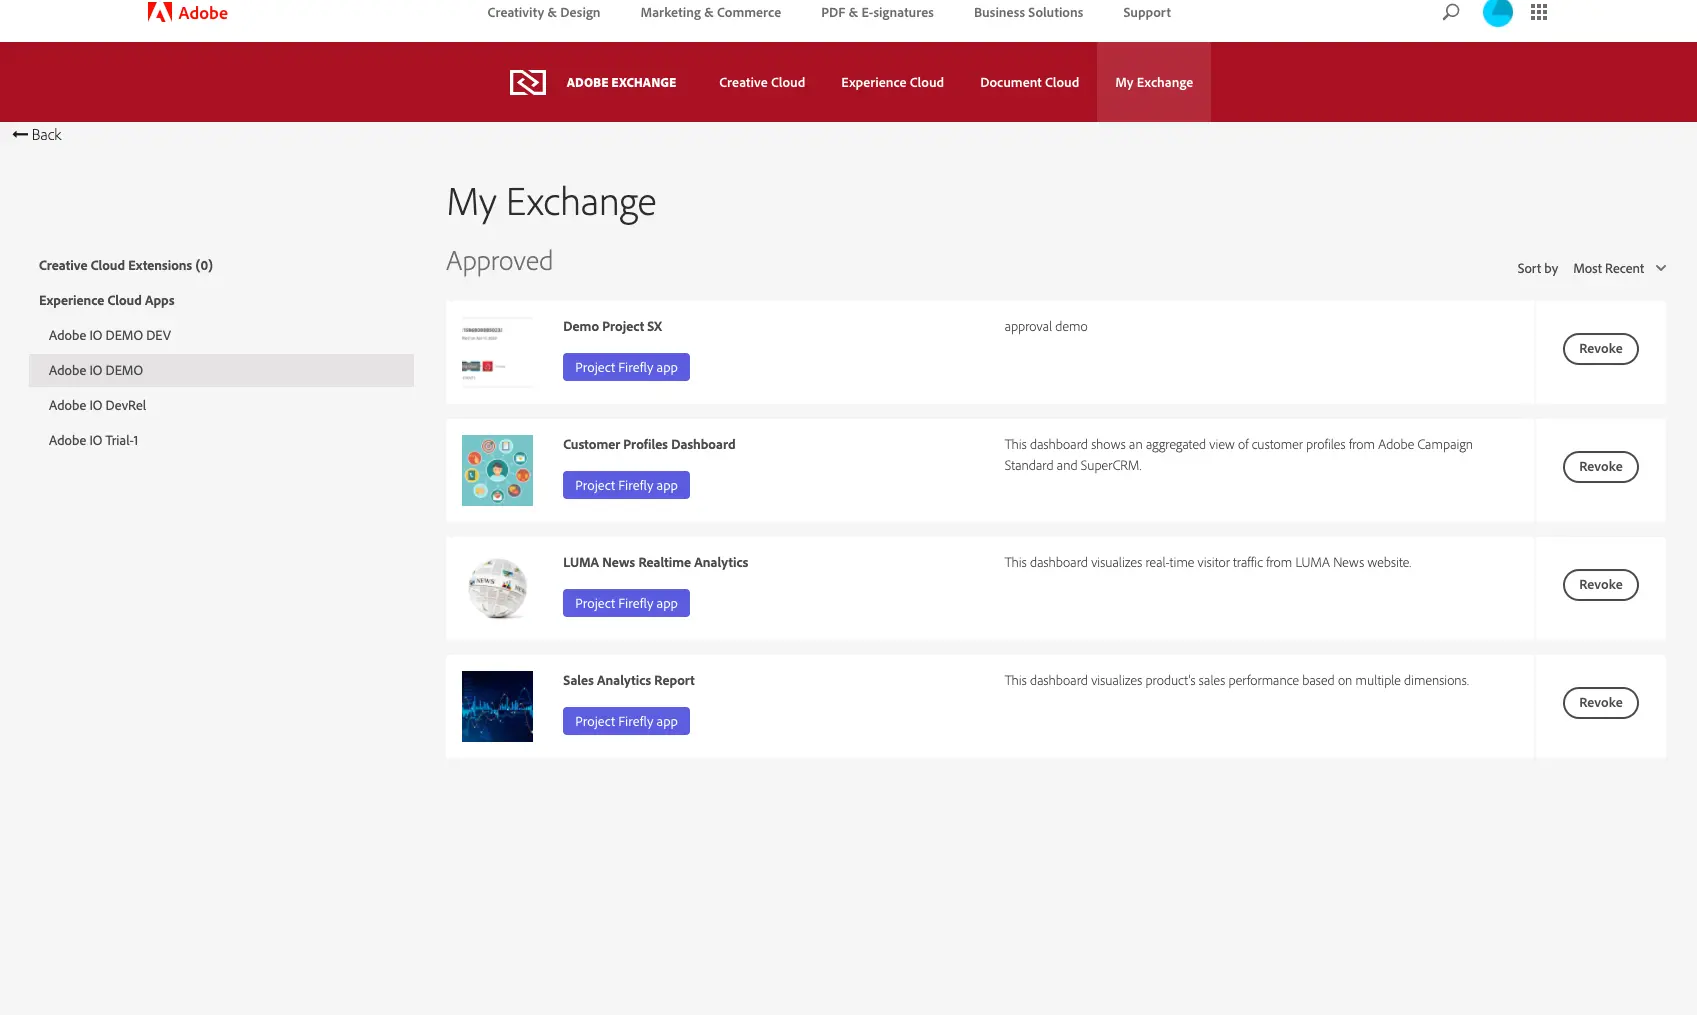1697x1015 pixels.
Task: Go back using the Back arrow
Action: pos(37,135)
